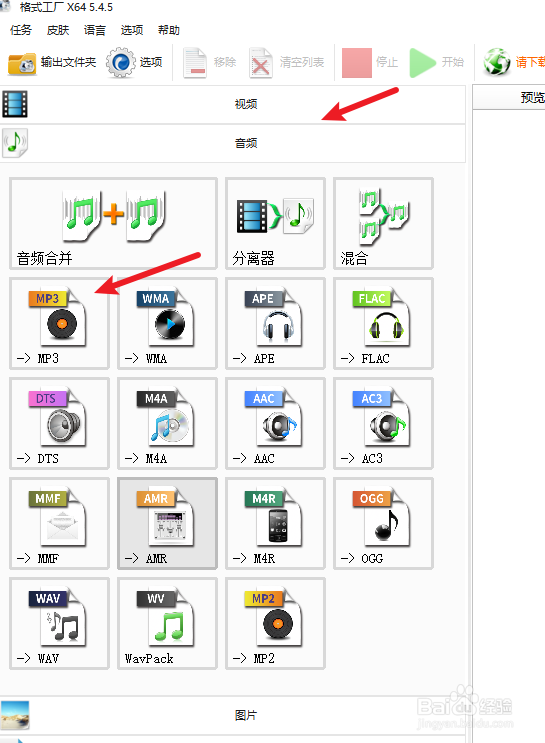Click the globe download link icon
The height and width of the screenshot is (743, 545).
click(x=497, y=62)
